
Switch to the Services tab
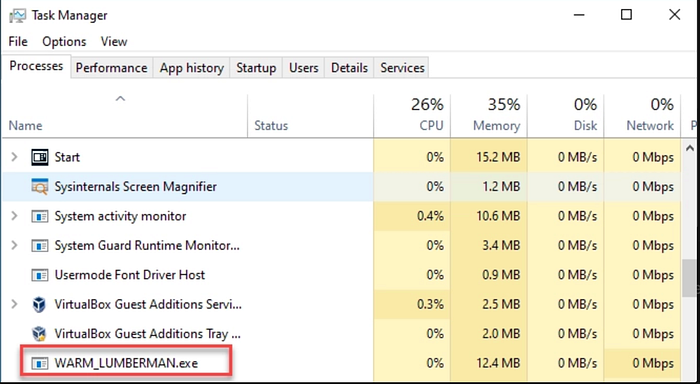click(402, 68)
